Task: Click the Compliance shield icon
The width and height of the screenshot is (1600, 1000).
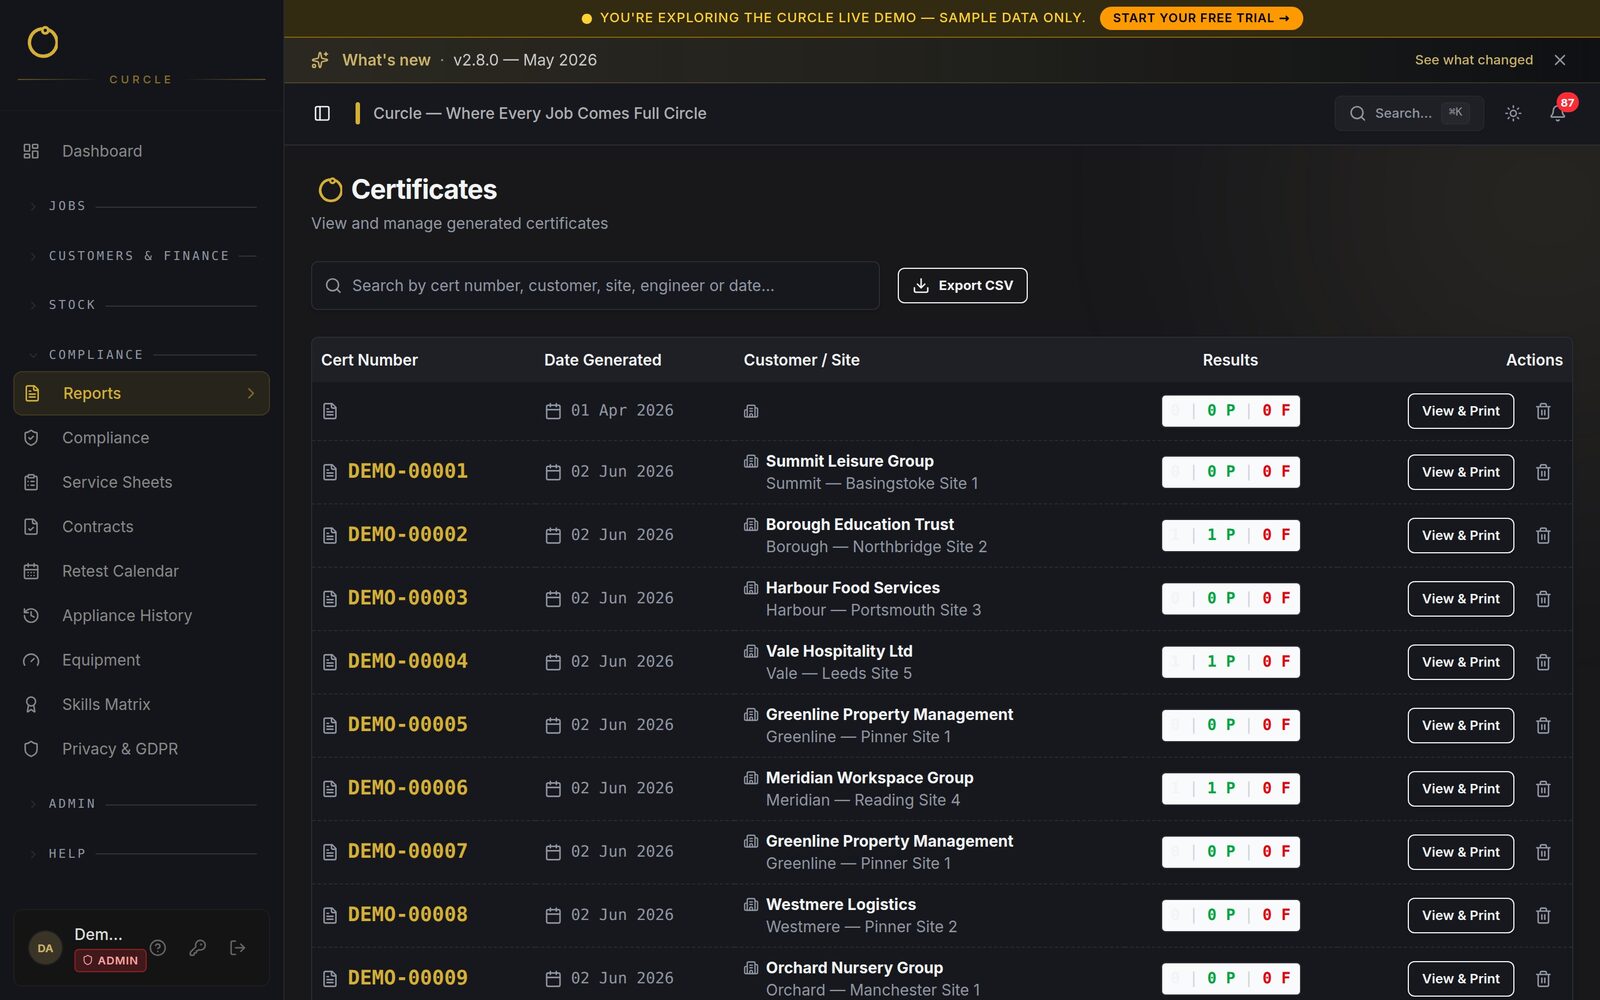Action: tap(31, 438)
